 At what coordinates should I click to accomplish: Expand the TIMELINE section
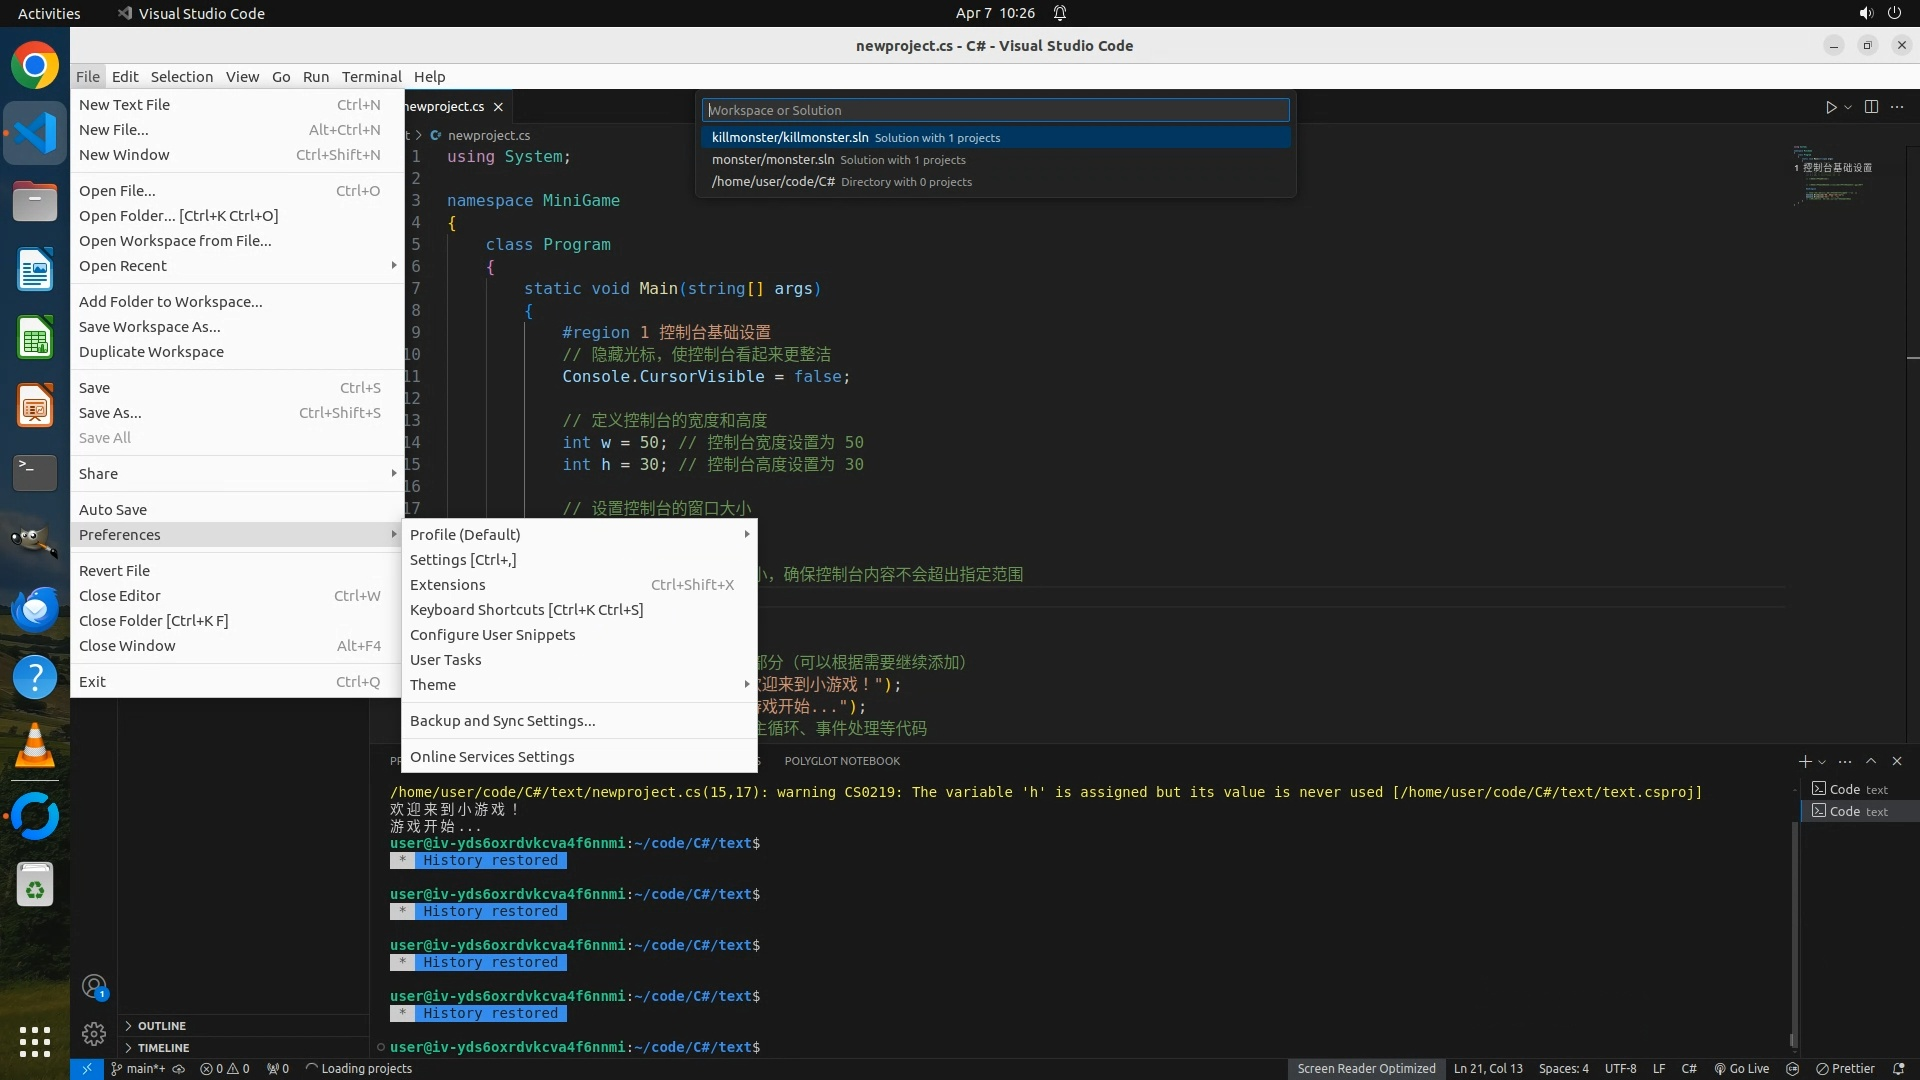point(163,1047)
